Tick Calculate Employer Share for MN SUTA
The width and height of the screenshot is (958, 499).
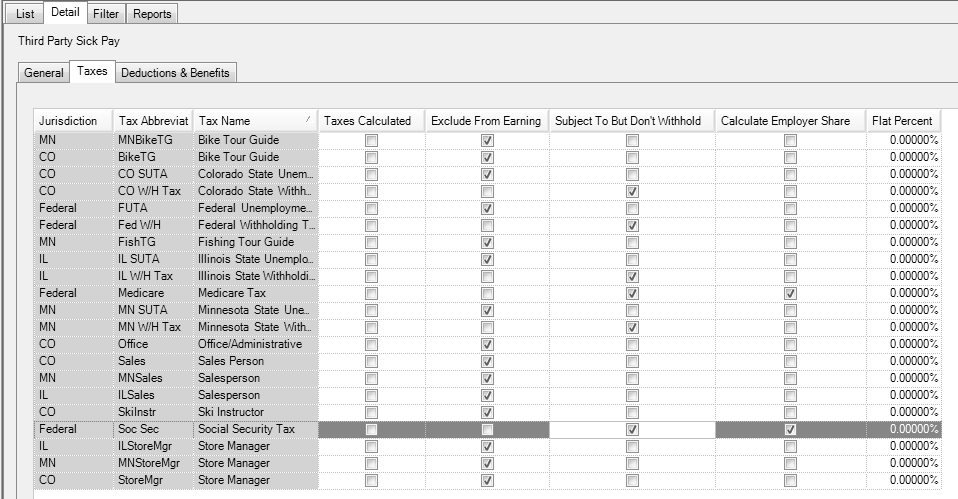click(790, 310)
